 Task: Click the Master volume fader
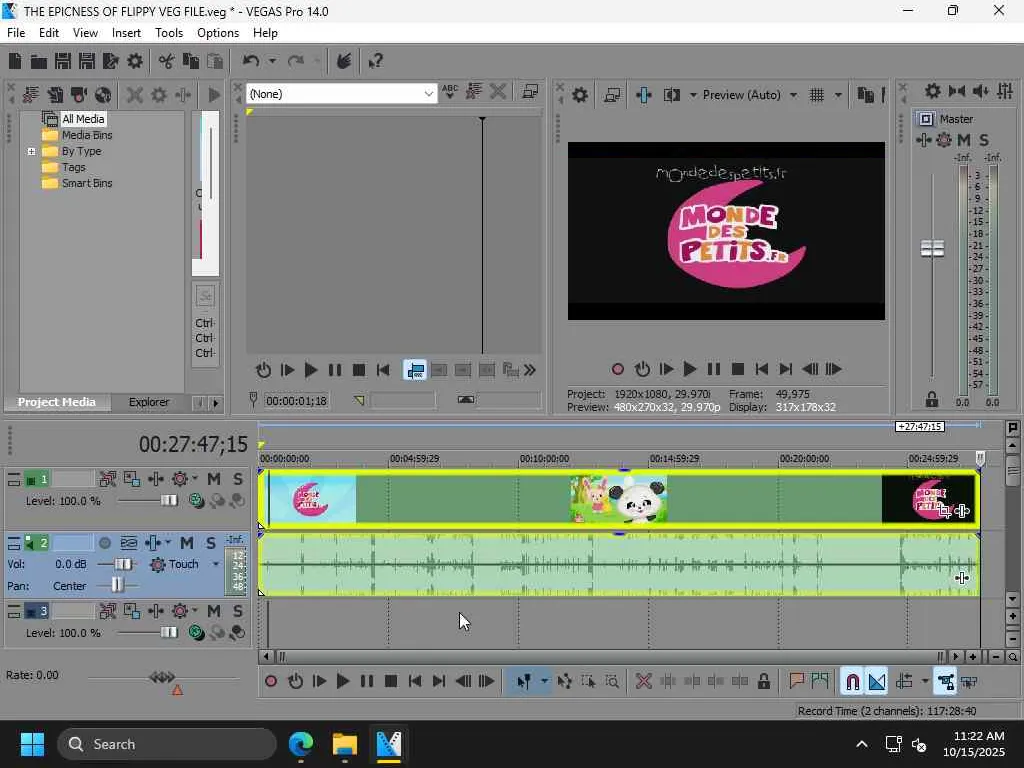click(x=932, y=249)
